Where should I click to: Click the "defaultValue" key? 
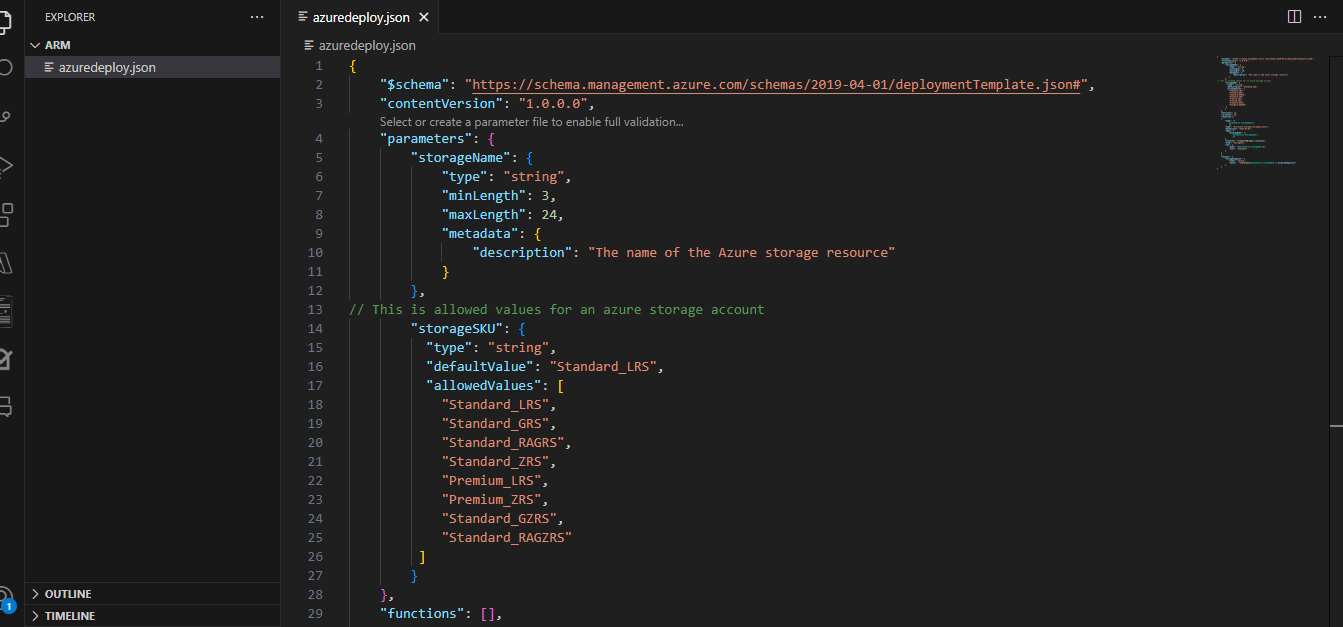pyautogui.click(x=479, y=367)
